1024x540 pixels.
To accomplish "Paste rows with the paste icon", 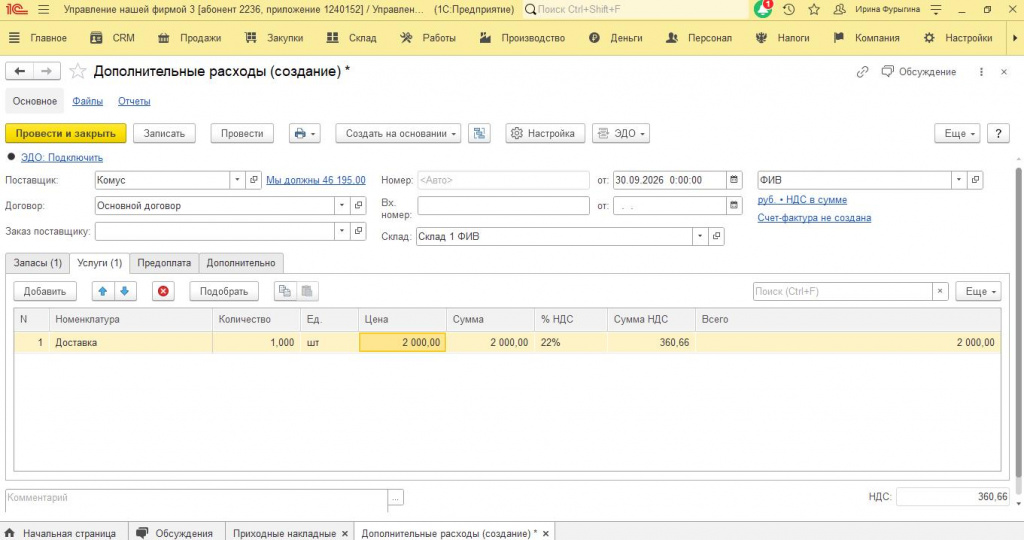I will tap(307, 291).
